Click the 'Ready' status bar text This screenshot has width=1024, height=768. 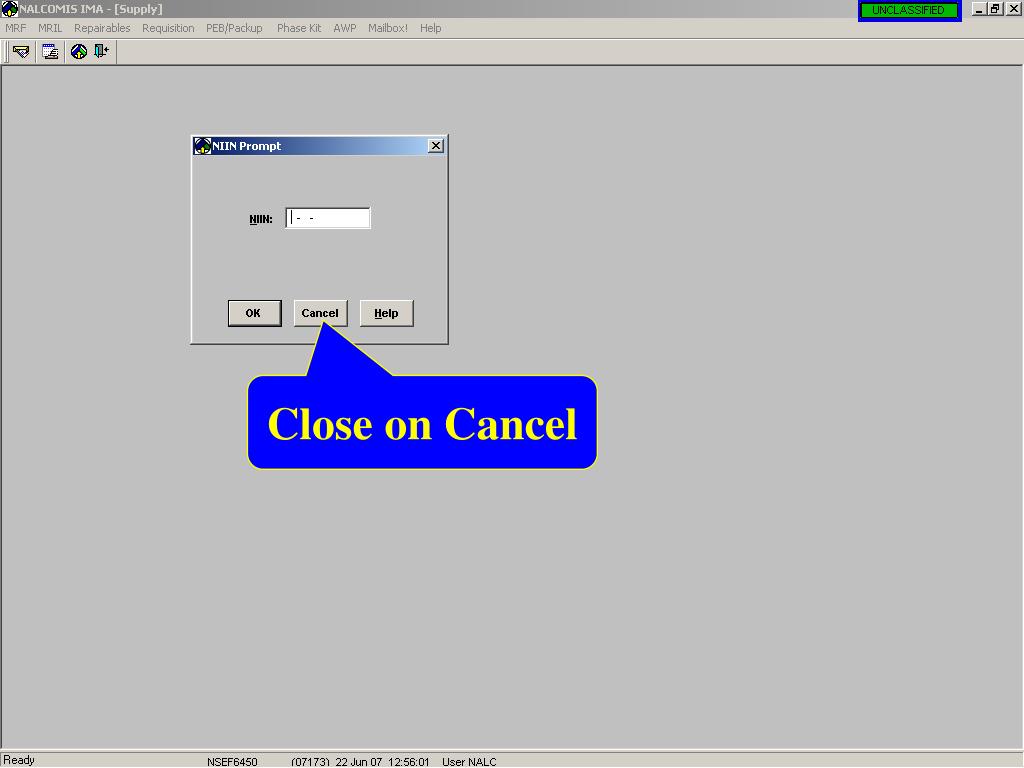point(19,760)
